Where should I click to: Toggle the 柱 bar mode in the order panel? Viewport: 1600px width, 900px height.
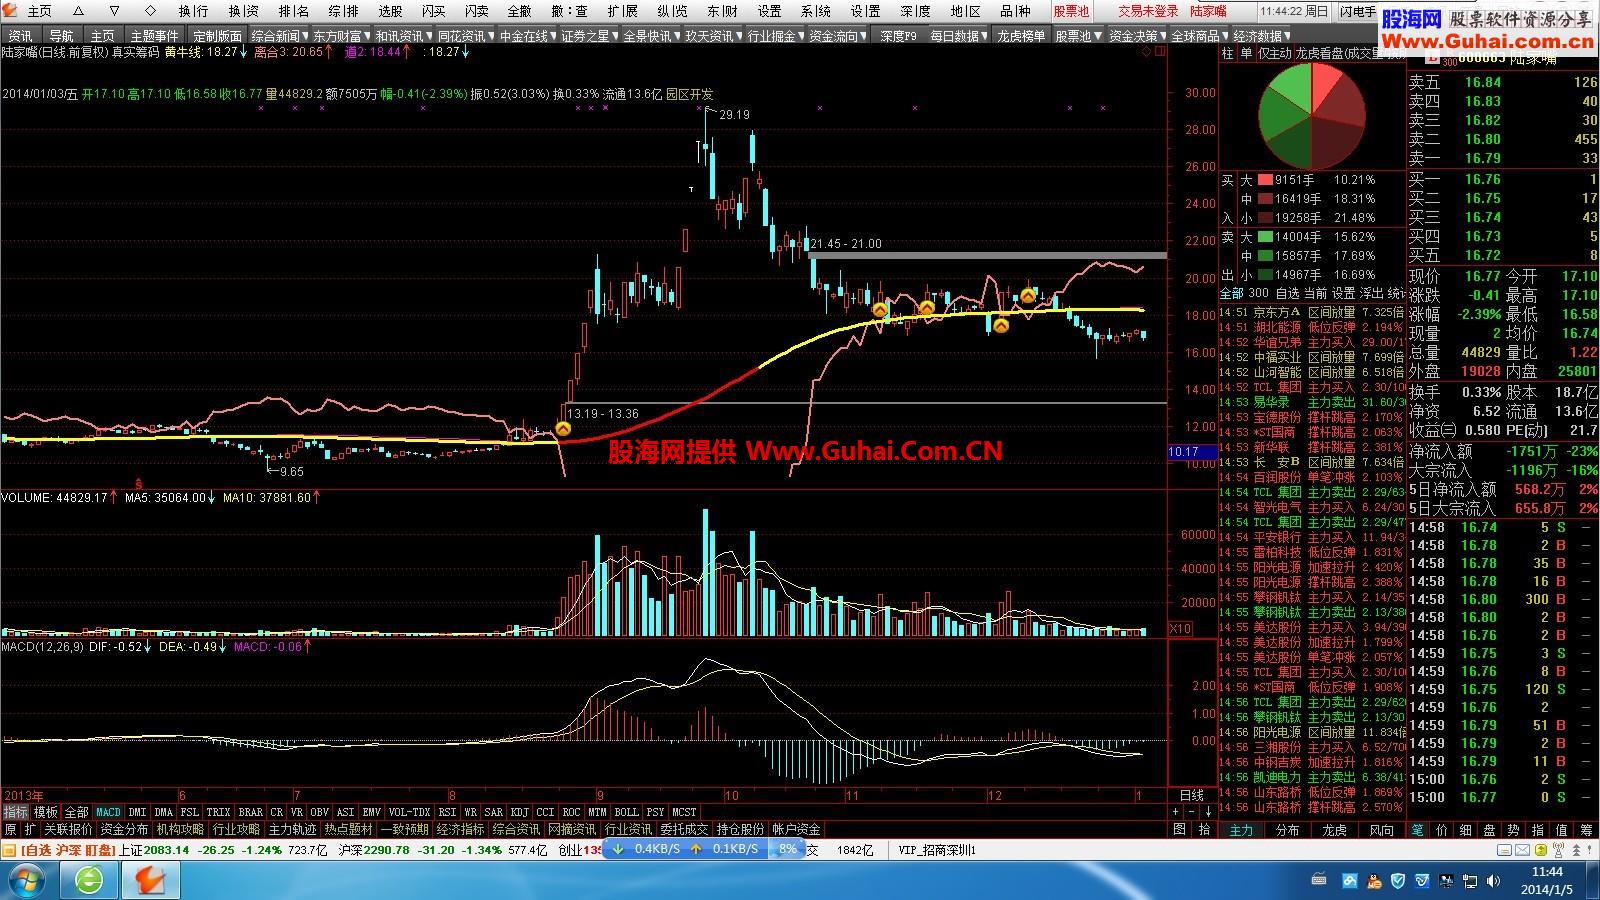(1228, 53)
